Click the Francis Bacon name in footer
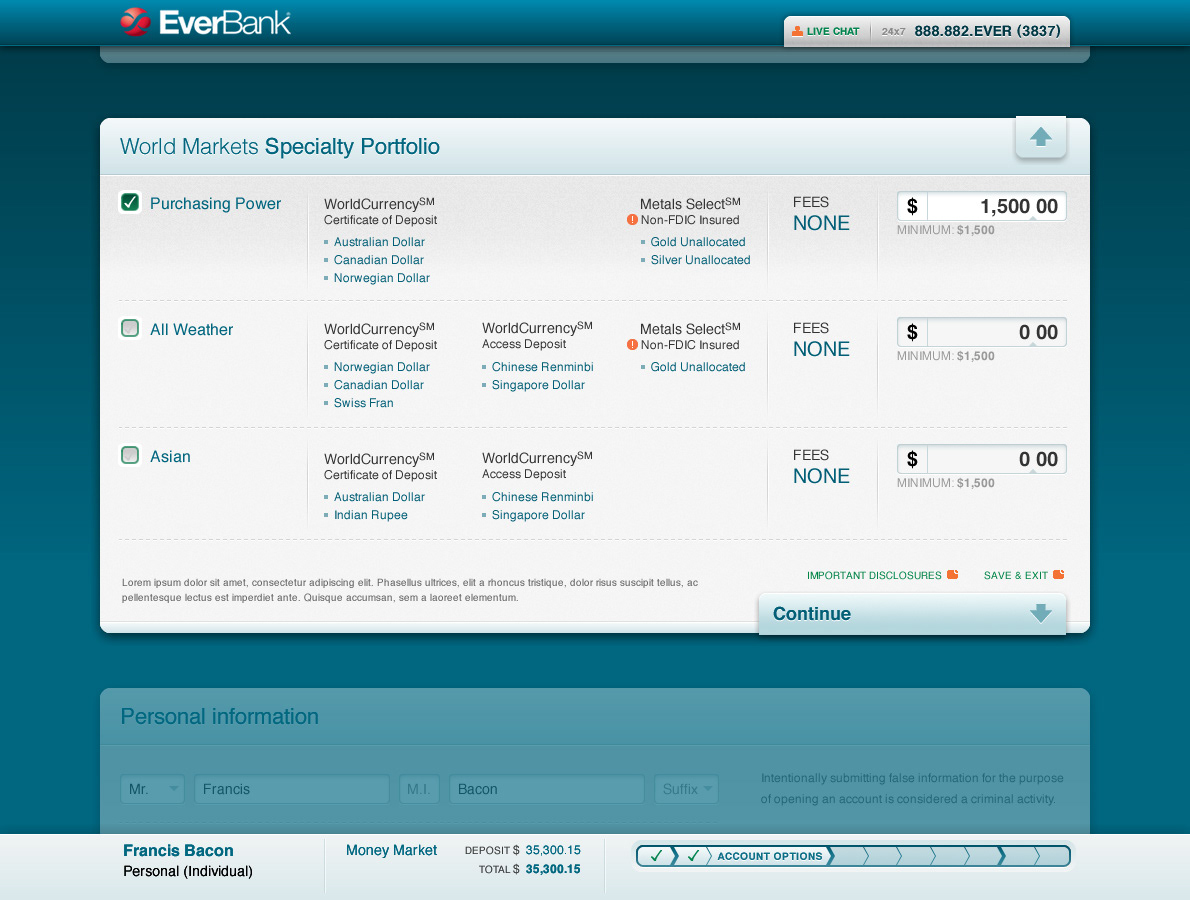 (x=178, y=851)
